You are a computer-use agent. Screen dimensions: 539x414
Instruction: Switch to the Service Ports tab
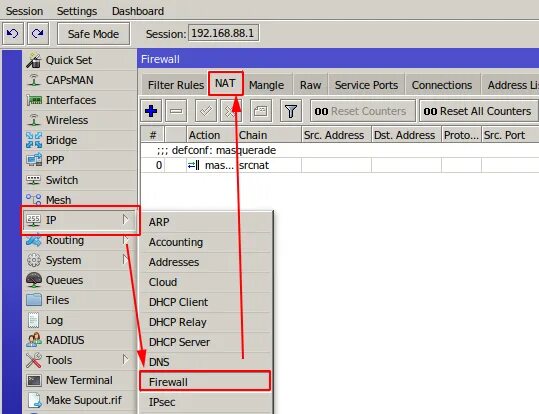click(x=366, y=85)
